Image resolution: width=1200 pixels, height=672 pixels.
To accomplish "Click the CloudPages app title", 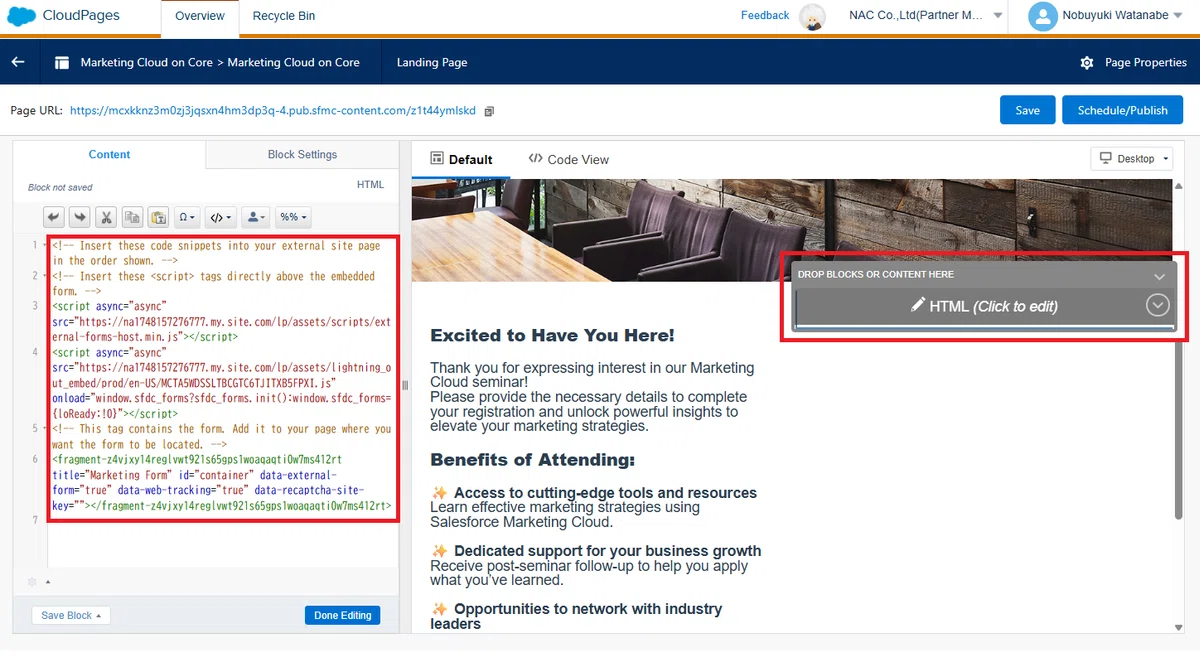I will coord(80,16).
